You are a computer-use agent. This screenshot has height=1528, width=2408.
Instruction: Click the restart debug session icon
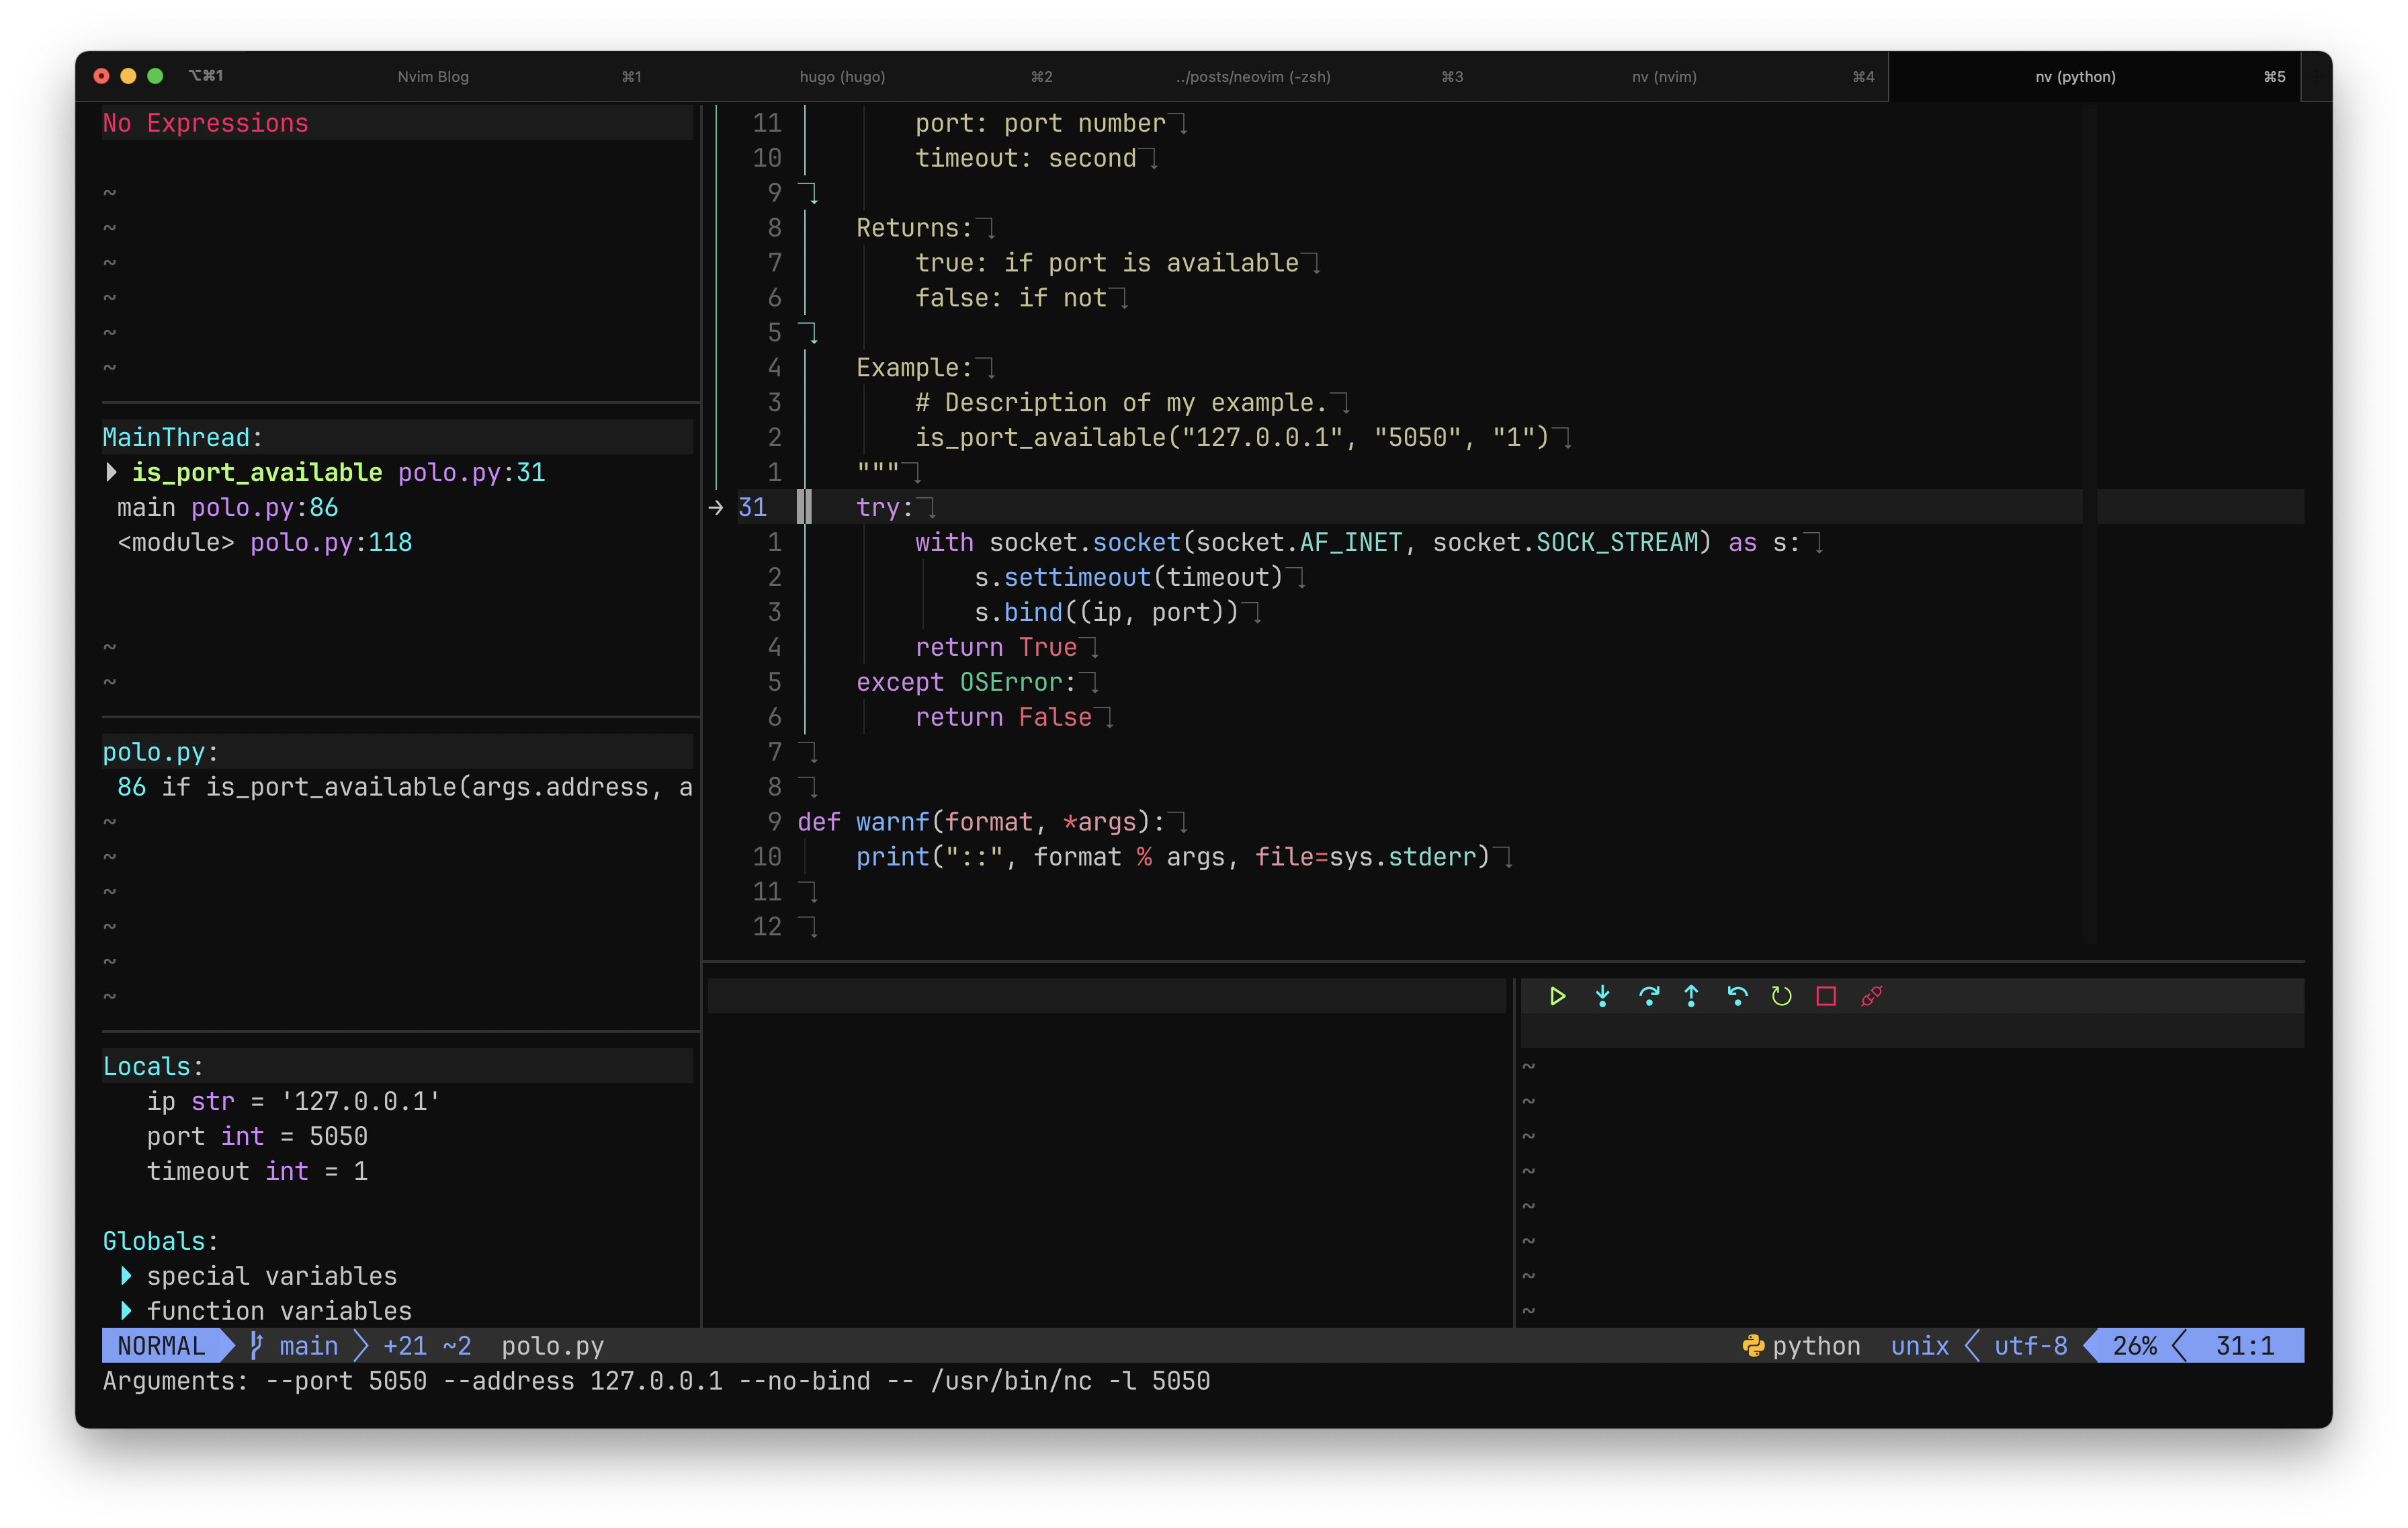pos(1781,996)
